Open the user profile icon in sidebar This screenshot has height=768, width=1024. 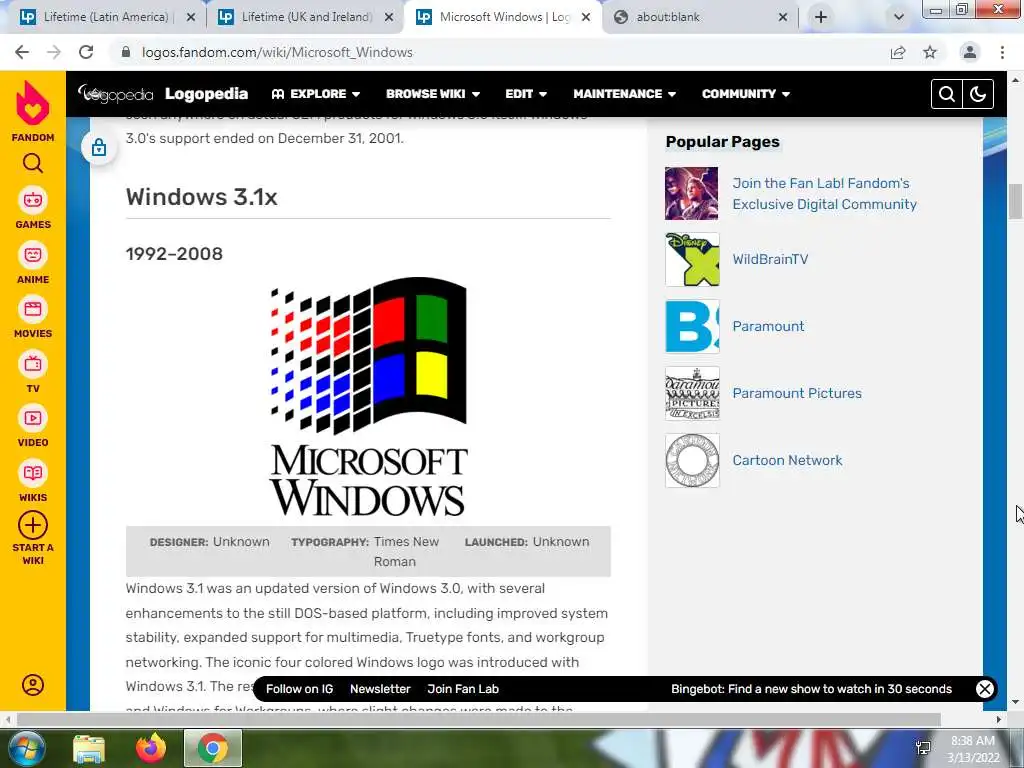33,684
